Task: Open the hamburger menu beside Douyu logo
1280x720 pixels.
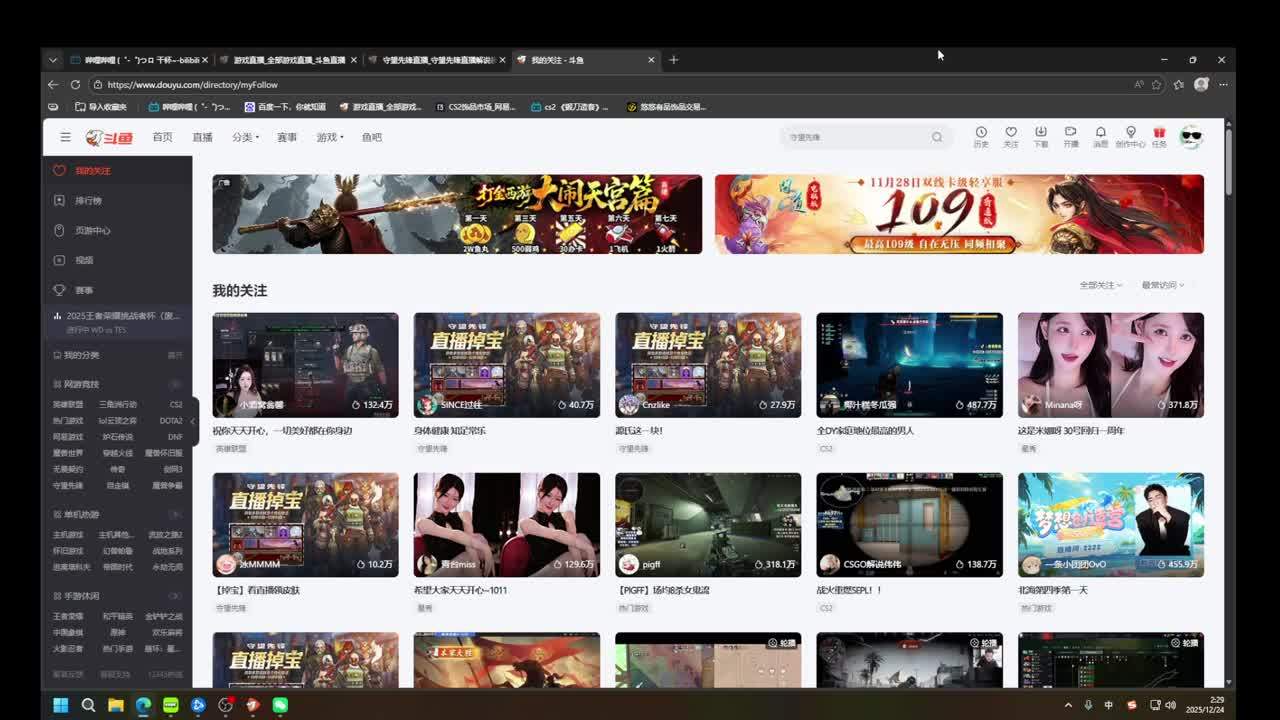Action: (65, 137)
